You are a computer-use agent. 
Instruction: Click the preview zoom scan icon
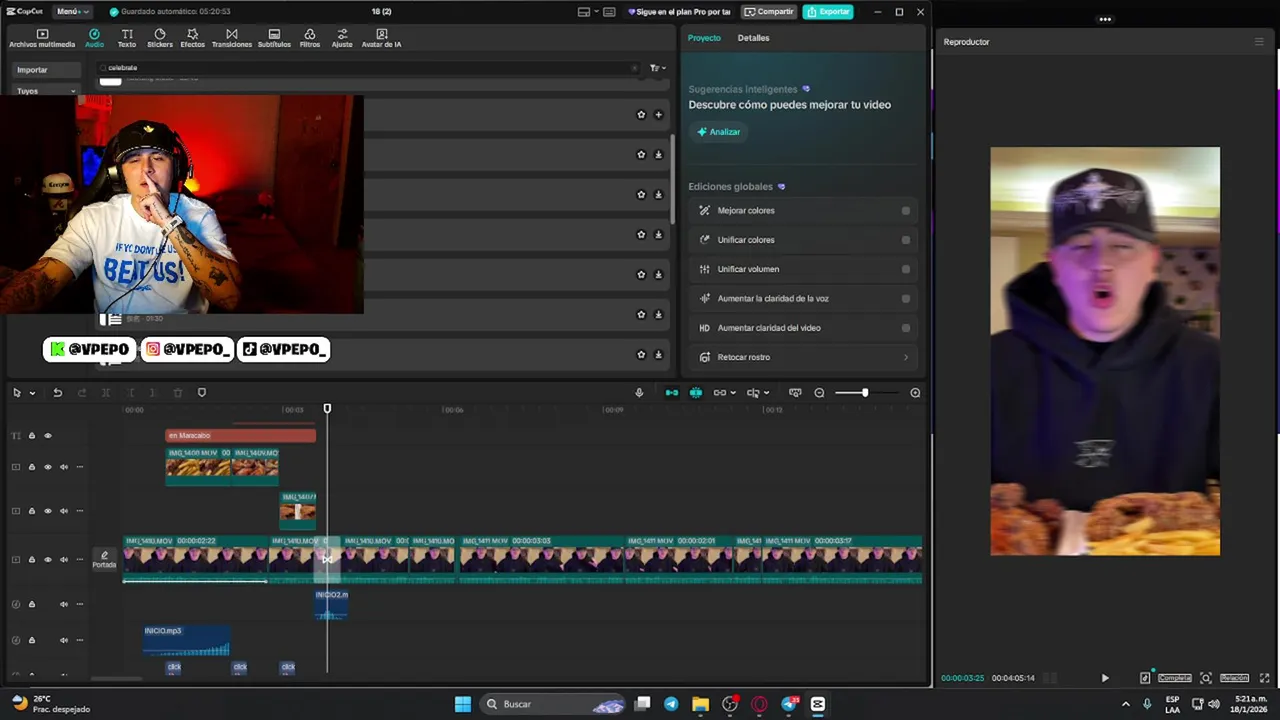click(x=1206, y=678)
